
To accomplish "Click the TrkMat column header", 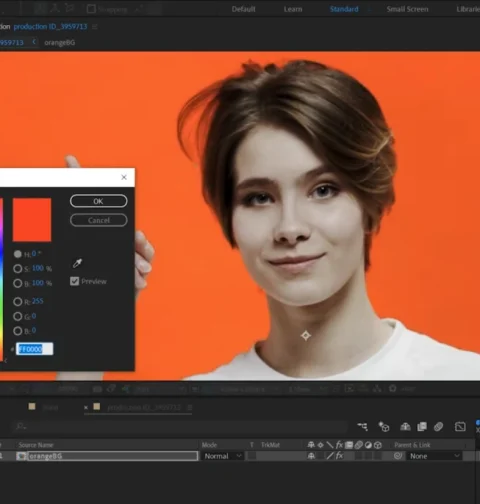I will coord(270,445).
